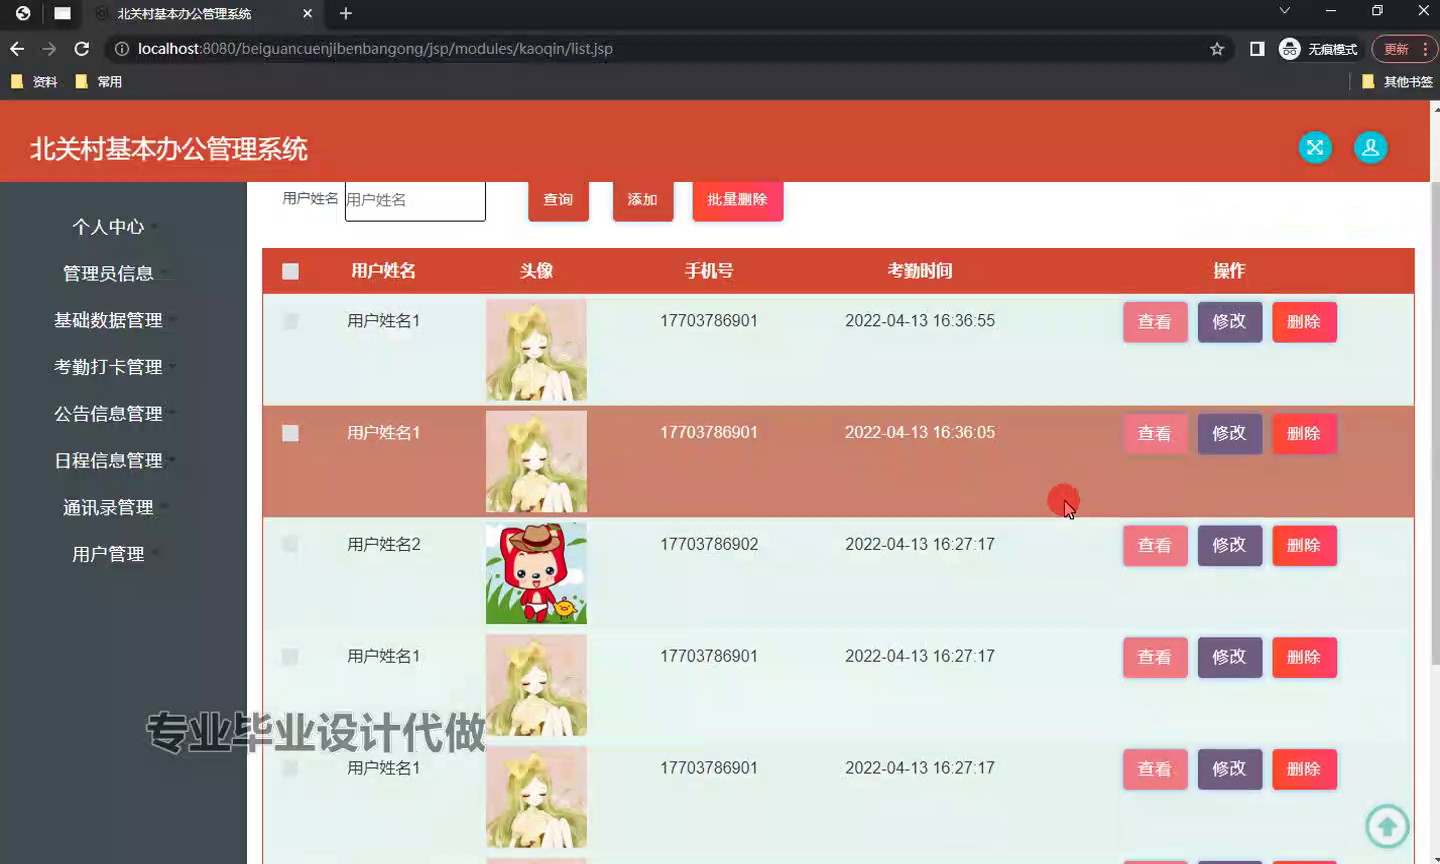Expand 个人中心 sidebar menu
This screenshot has height=864, width=1440.
coord(108,227)
